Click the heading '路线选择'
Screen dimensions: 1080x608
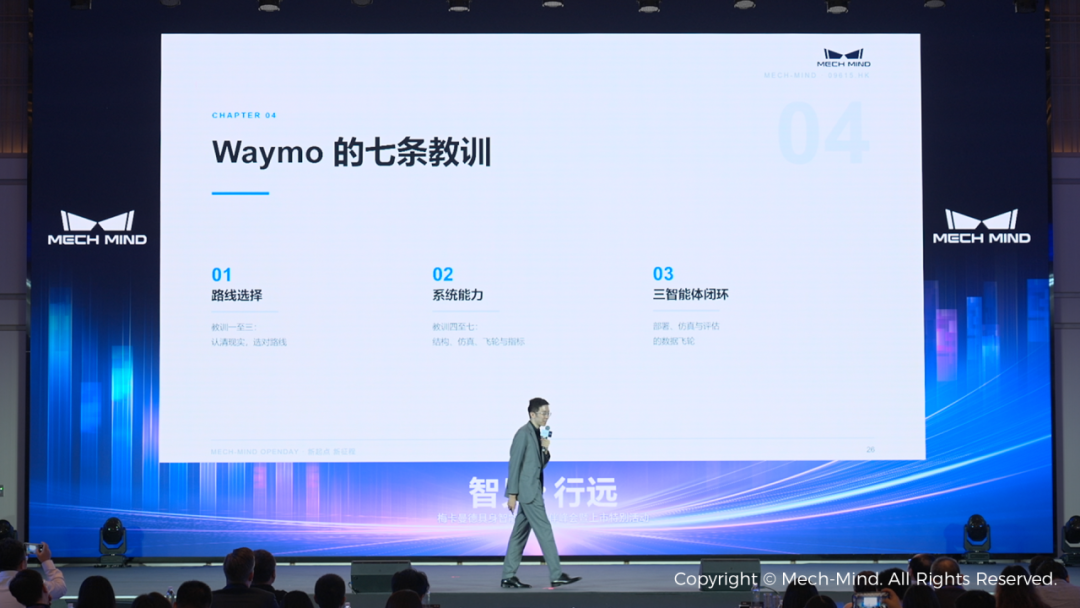(x=237, y=295)
